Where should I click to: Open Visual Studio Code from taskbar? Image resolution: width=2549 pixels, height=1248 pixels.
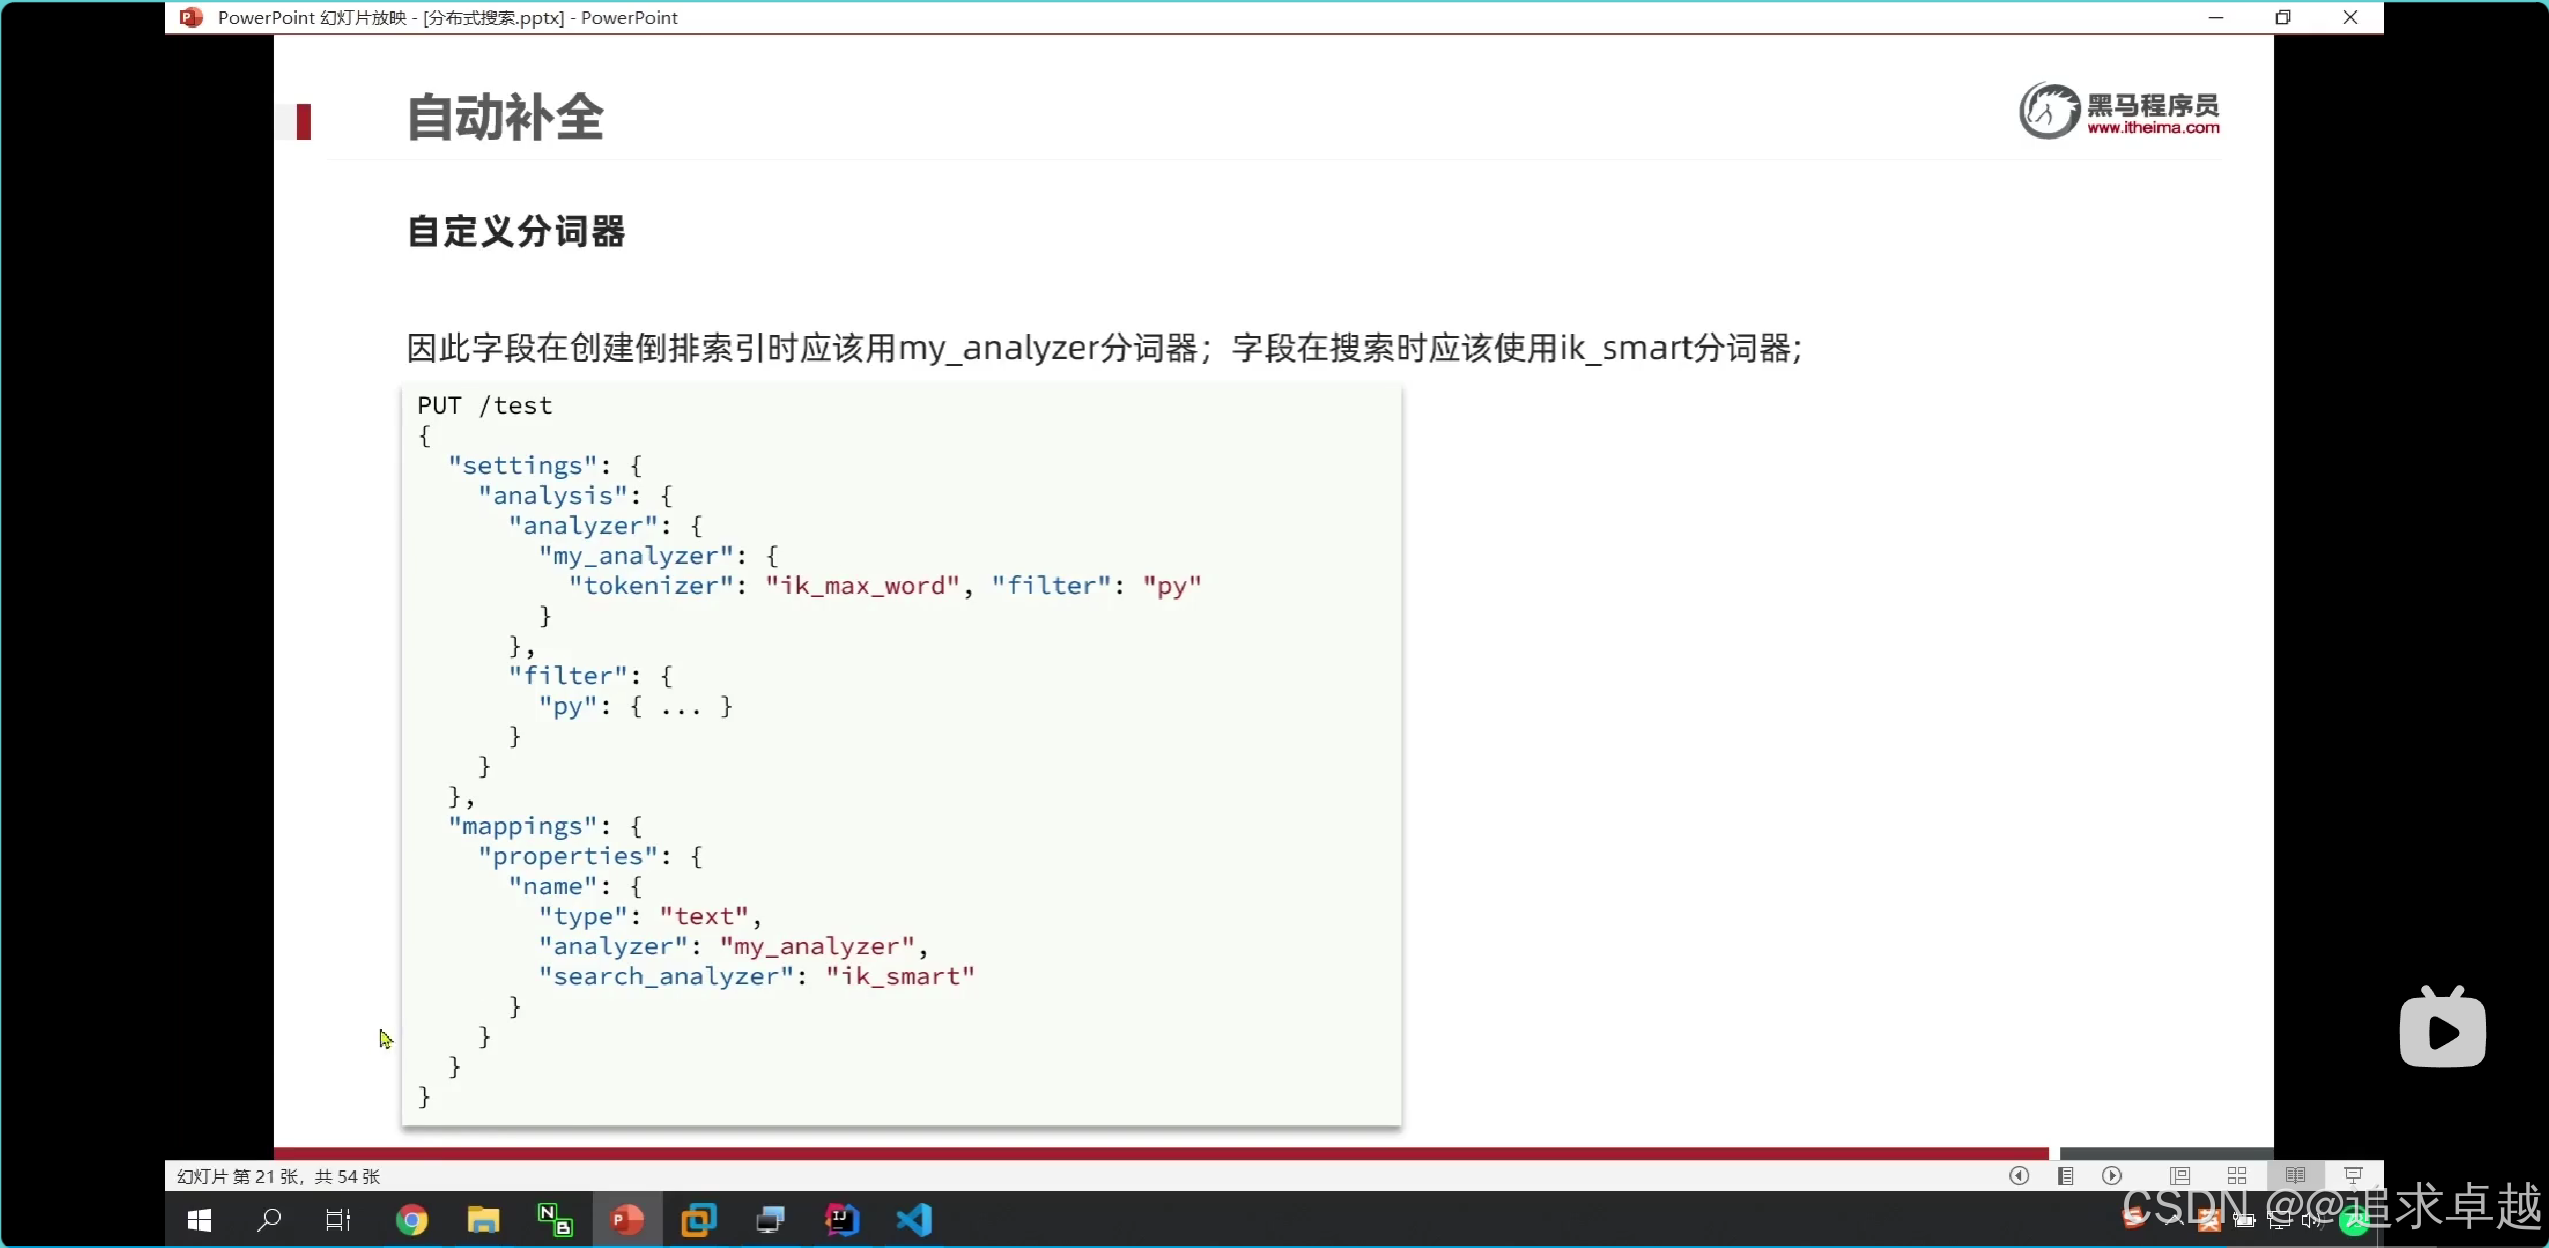(x=914, y=1220)
